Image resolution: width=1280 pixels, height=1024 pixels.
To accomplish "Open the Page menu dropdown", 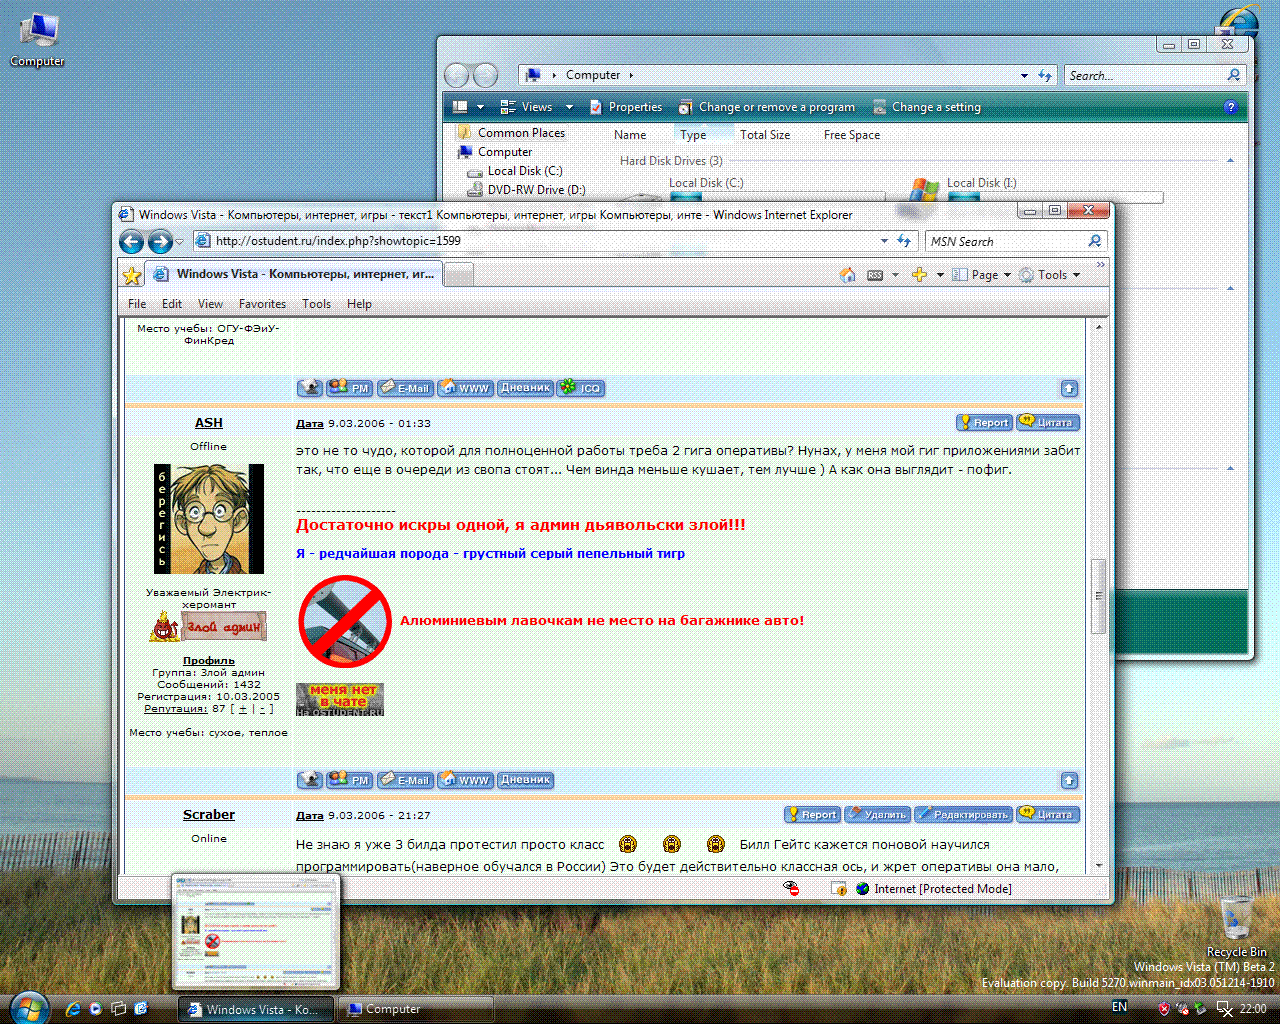I will [x=981, y=275].
